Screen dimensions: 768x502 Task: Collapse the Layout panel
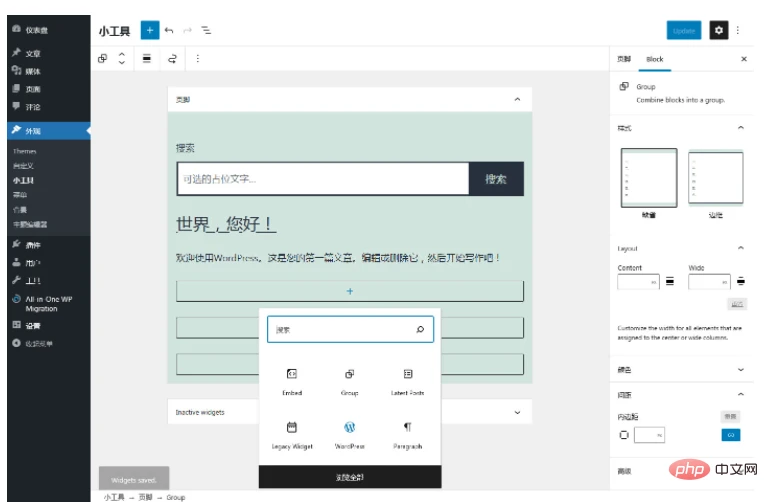click(x=741, y=248)
